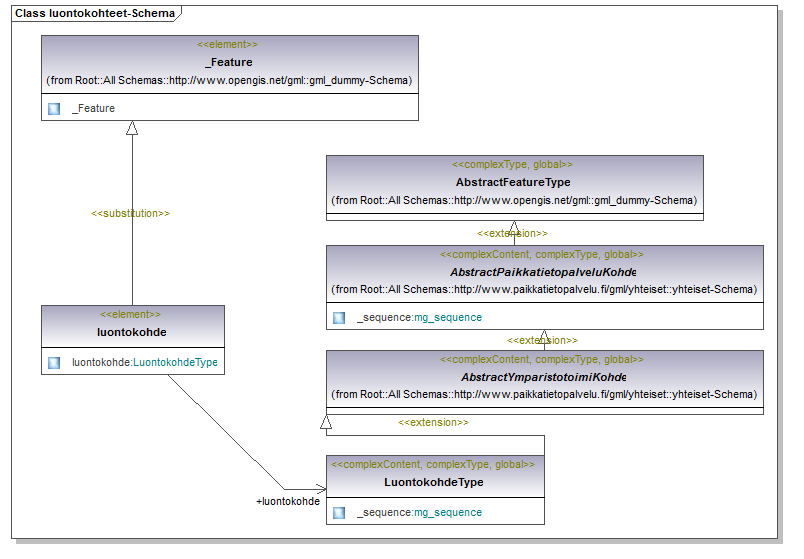Select the luontokohde element class header
The height and width of the screenshot is (559, 804).
pyautogui.click(x=133, y=327)
